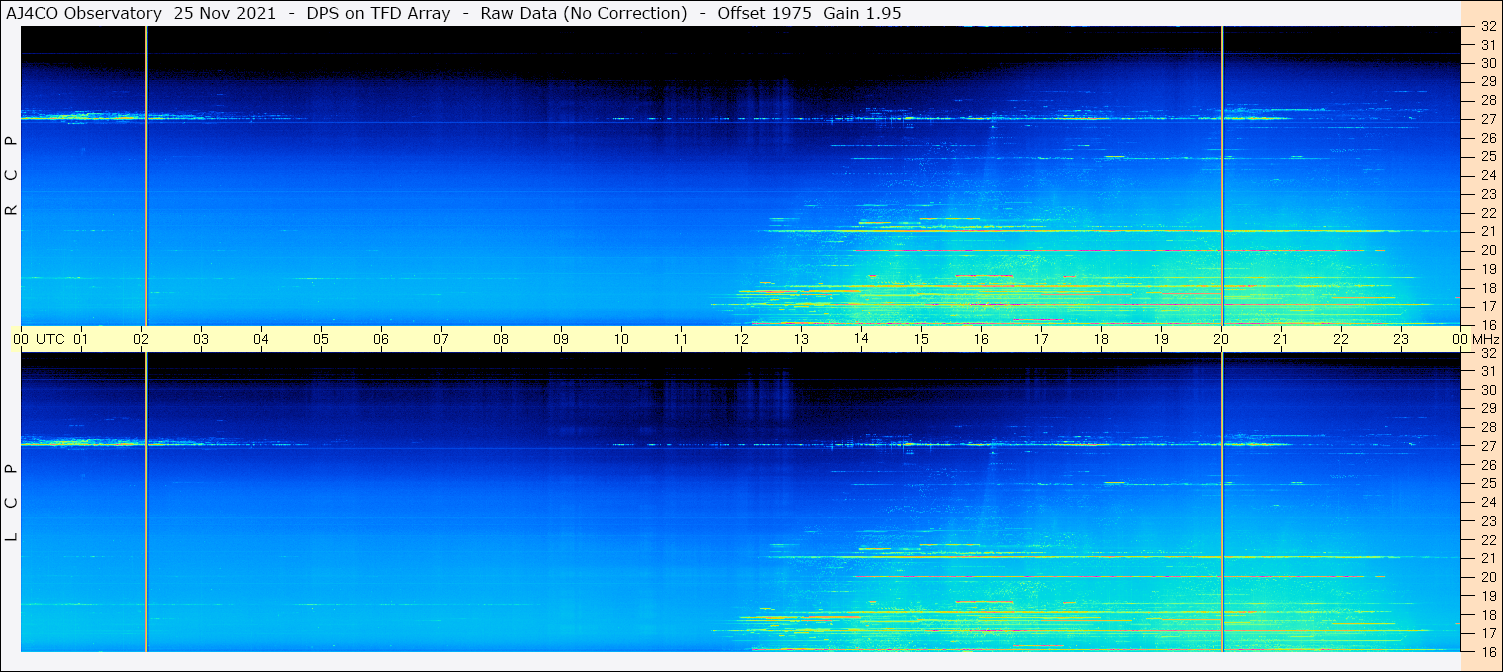
Task: Click hour label "05" on UTC axis
Action: point(321,339)
